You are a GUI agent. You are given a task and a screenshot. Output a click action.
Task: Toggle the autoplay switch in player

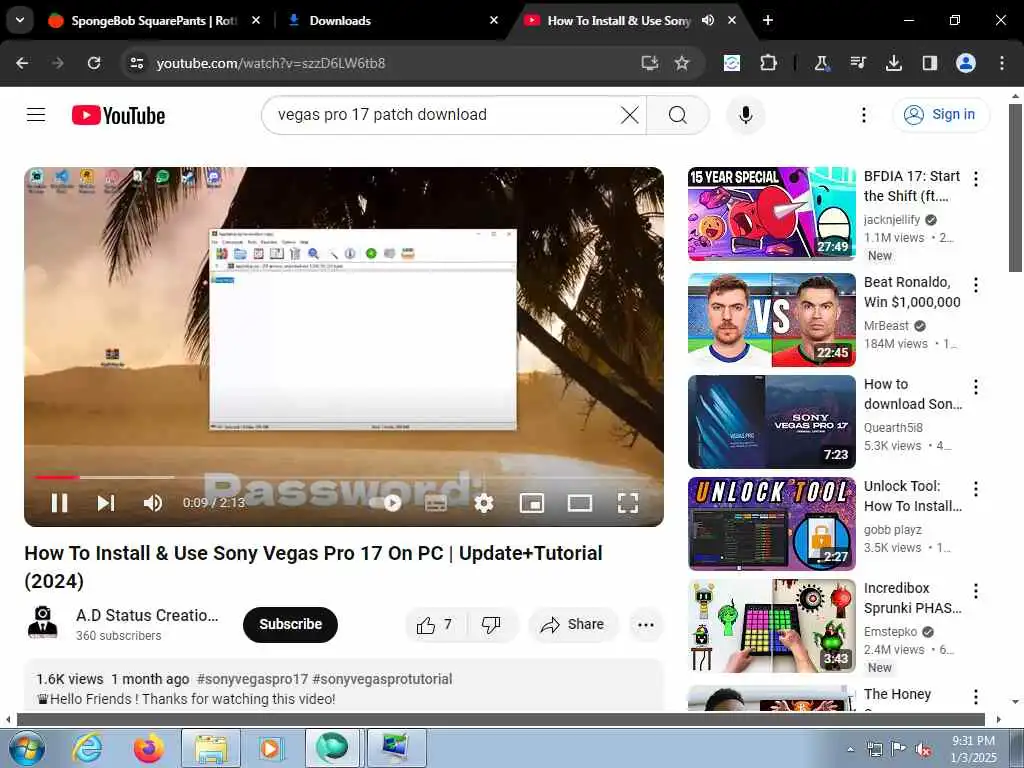point(387,503)
